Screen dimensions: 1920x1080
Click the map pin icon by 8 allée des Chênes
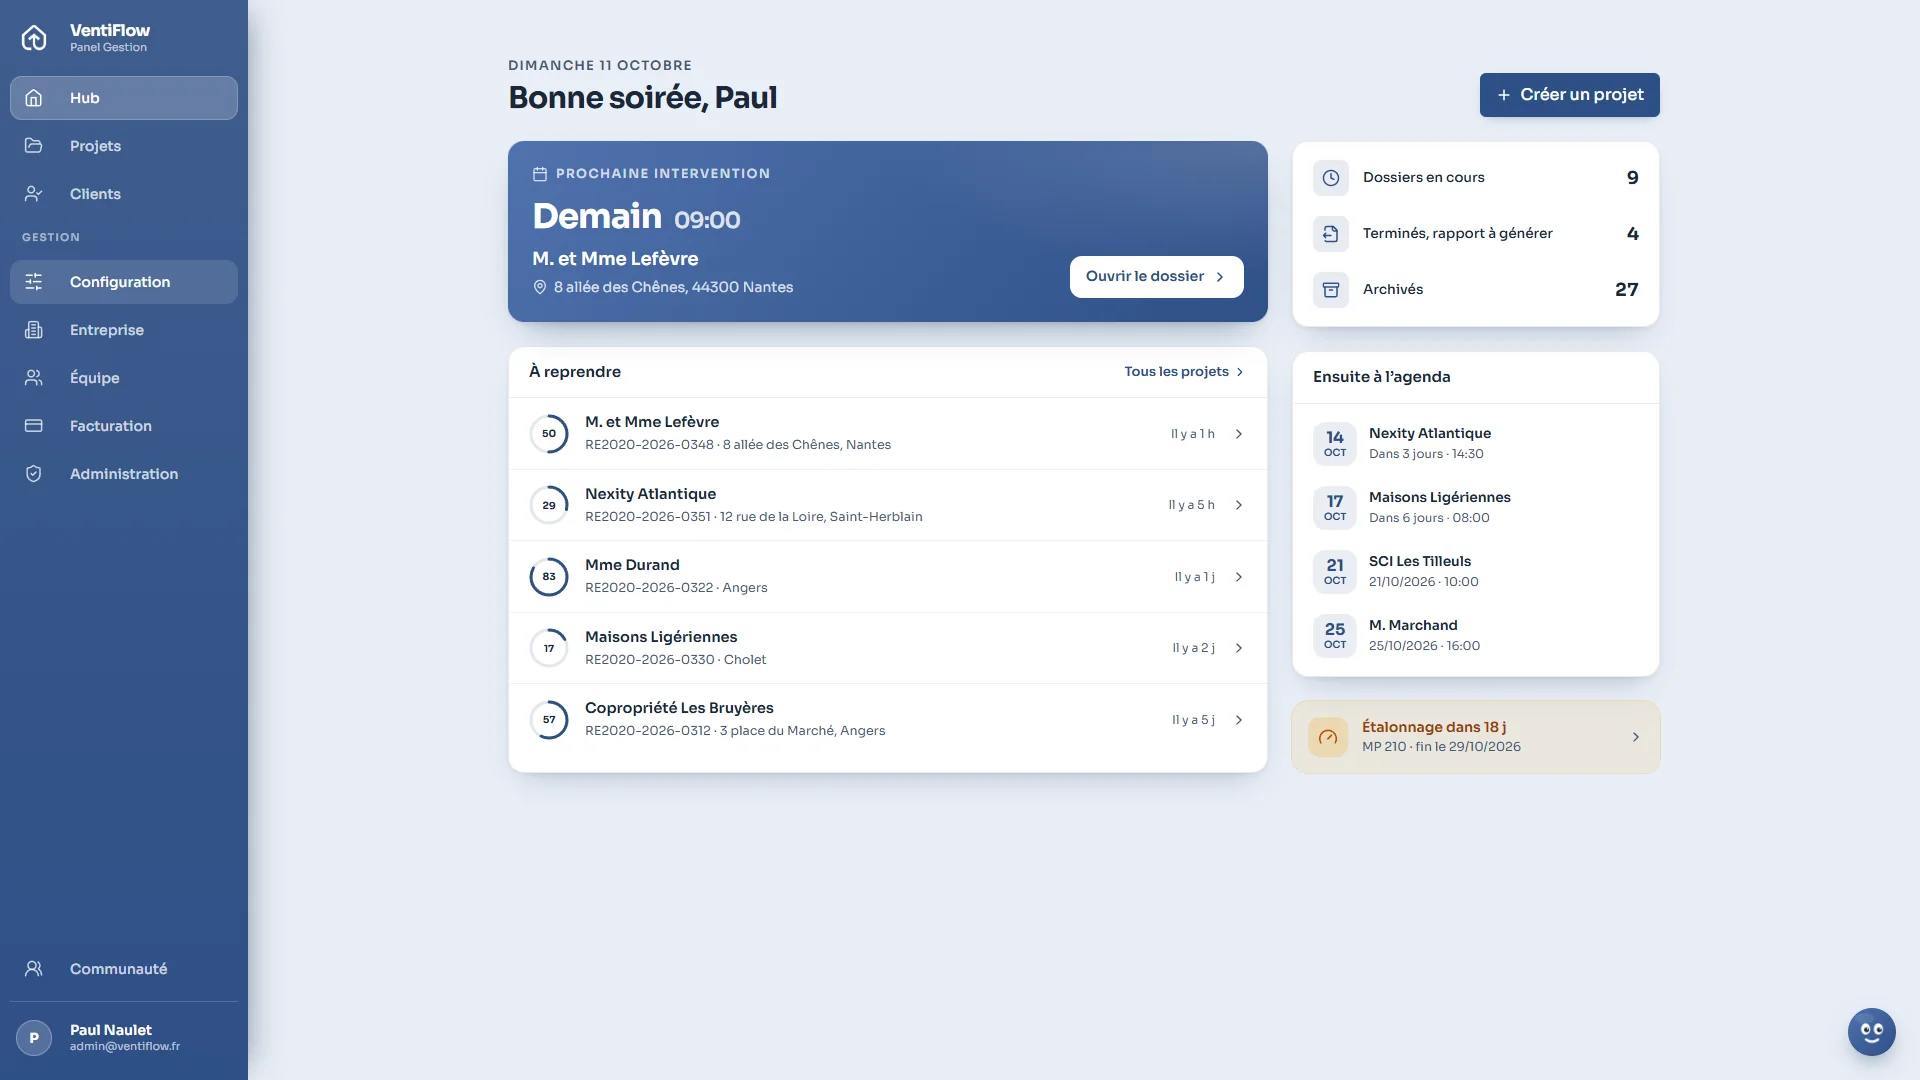(540, 287)
